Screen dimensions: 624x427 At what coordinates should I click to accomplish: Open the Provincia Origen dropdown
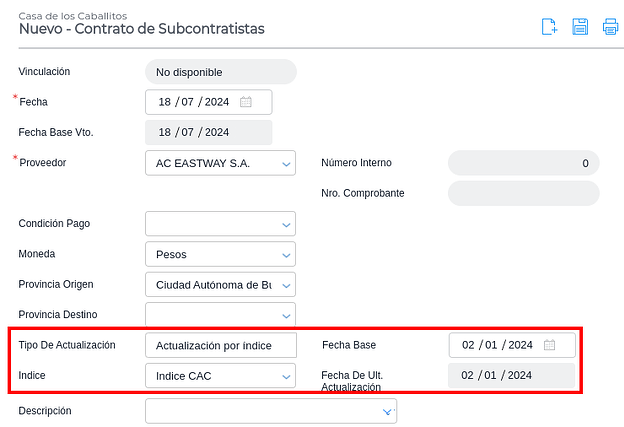pyautogui.click(x=287, y=285)
